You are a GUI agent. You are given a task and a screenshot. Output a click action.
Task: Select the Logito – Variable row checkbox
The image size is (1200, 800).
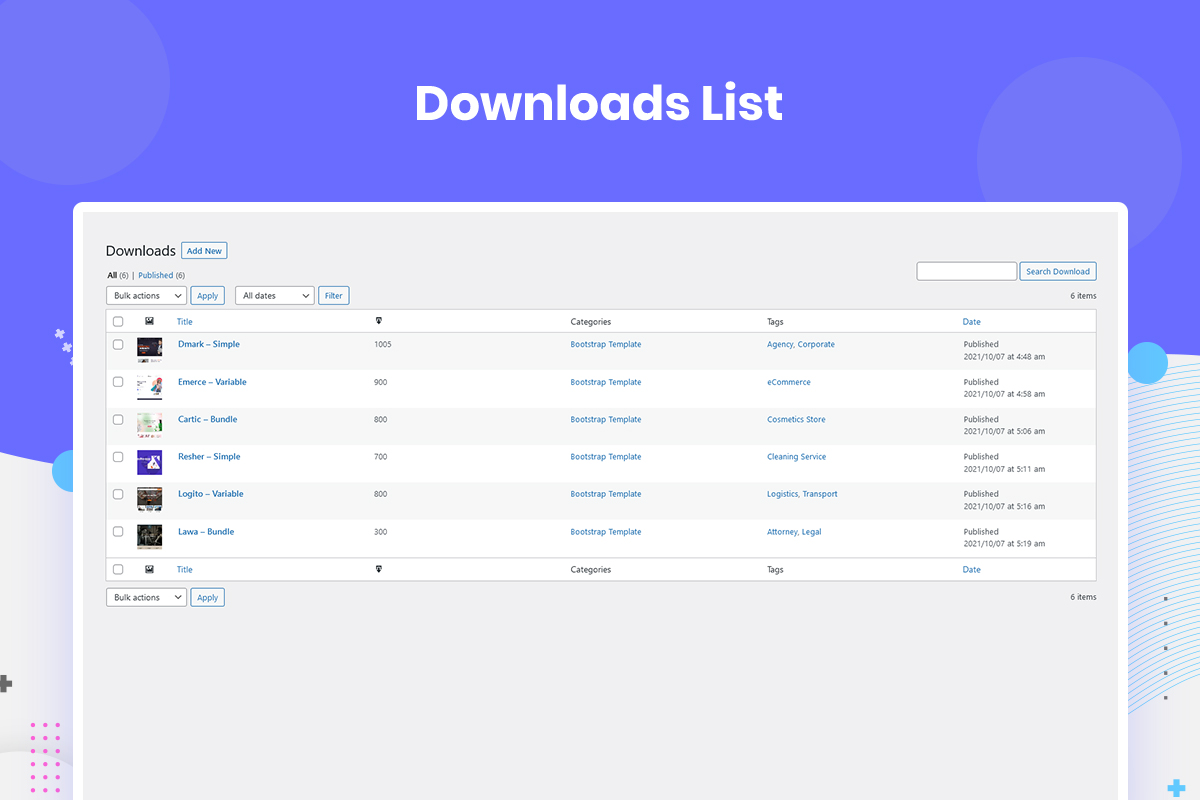118,494
